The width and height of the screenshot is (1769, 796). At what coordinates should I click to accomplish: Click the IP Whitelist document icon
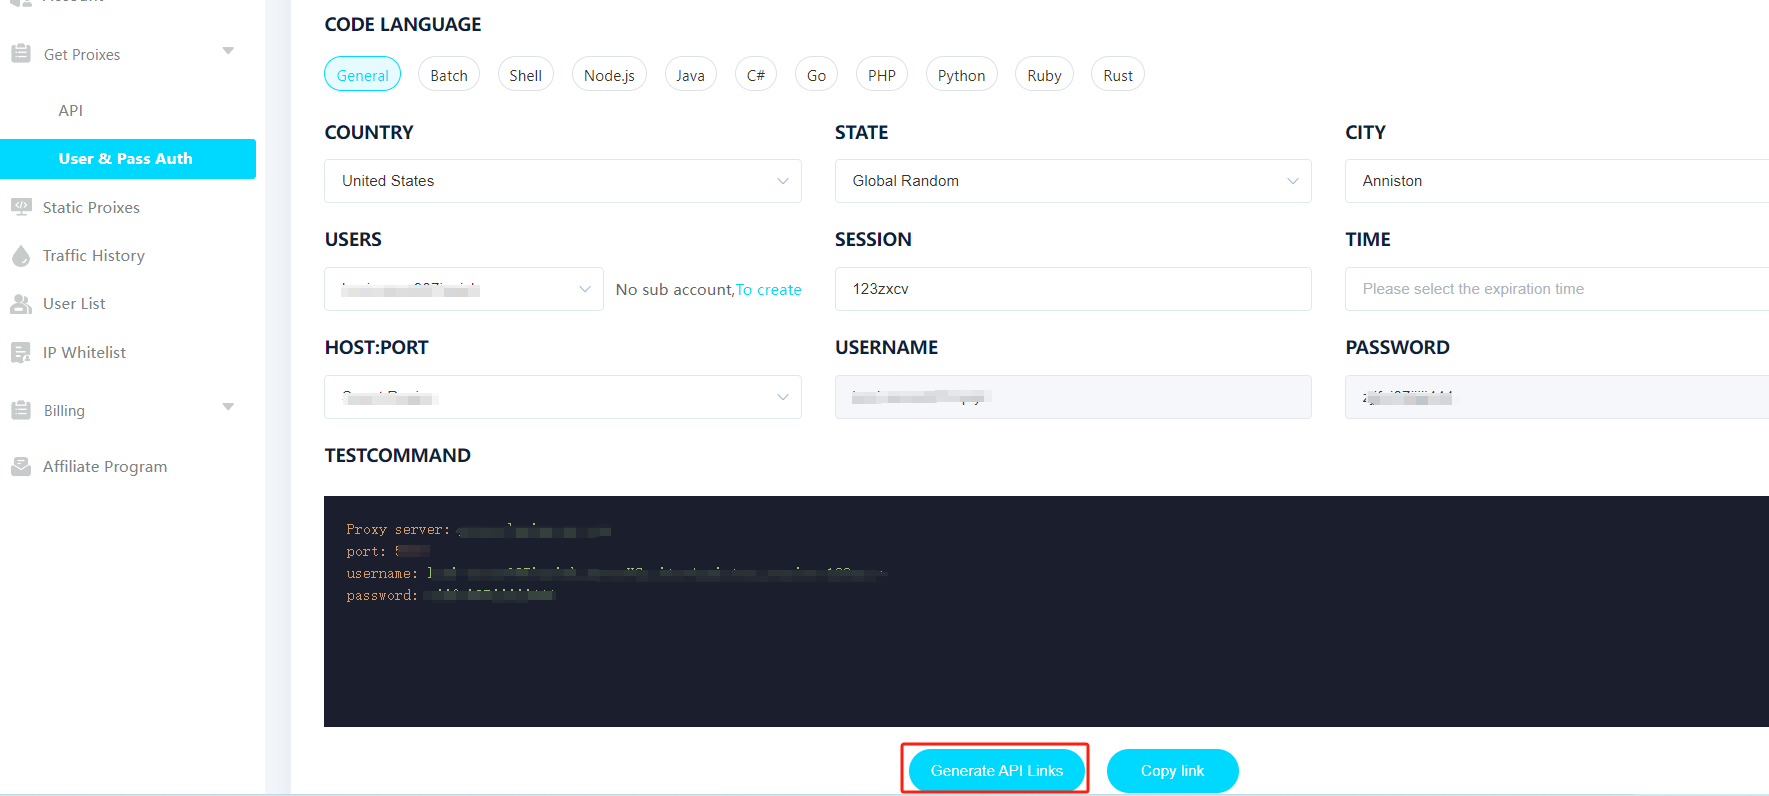21,352
